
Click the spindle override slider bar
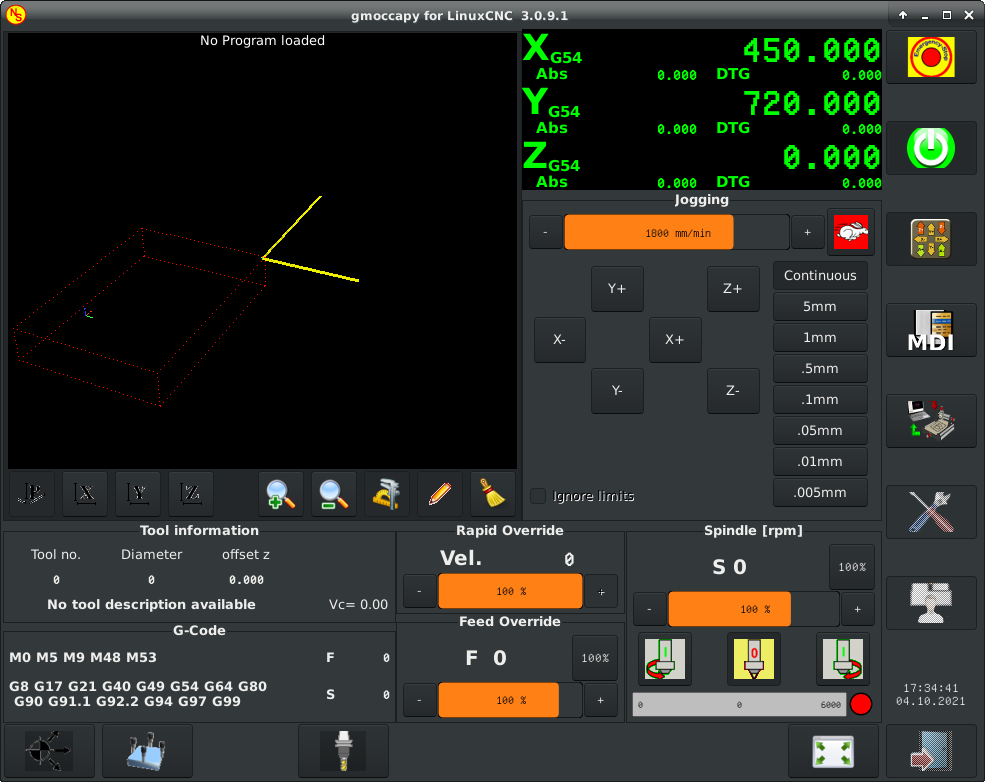point(754,609)
